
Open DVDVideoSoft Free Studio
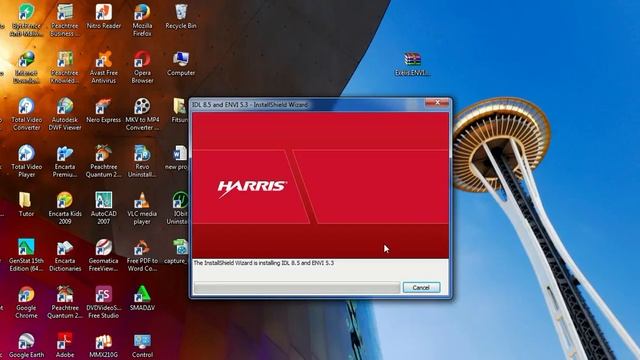104,302
